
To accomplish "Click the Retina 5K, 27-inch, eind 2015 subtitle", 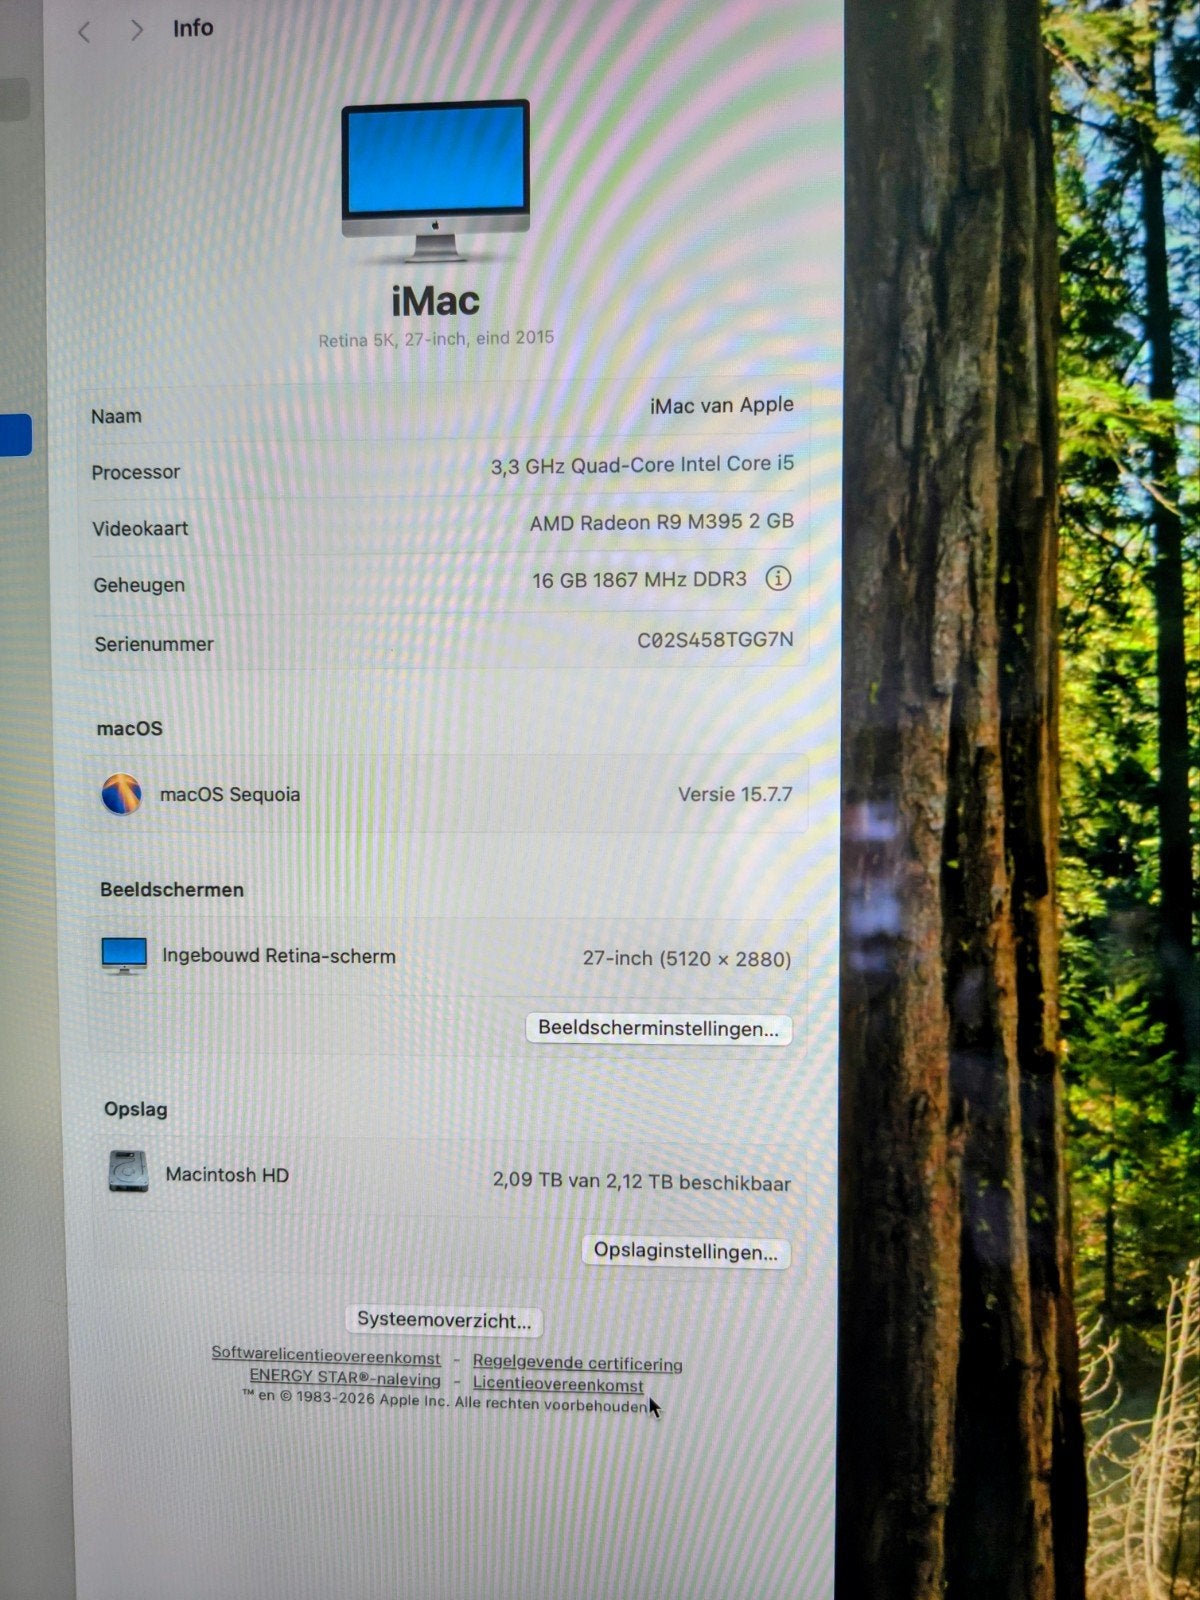I will 436,339.
